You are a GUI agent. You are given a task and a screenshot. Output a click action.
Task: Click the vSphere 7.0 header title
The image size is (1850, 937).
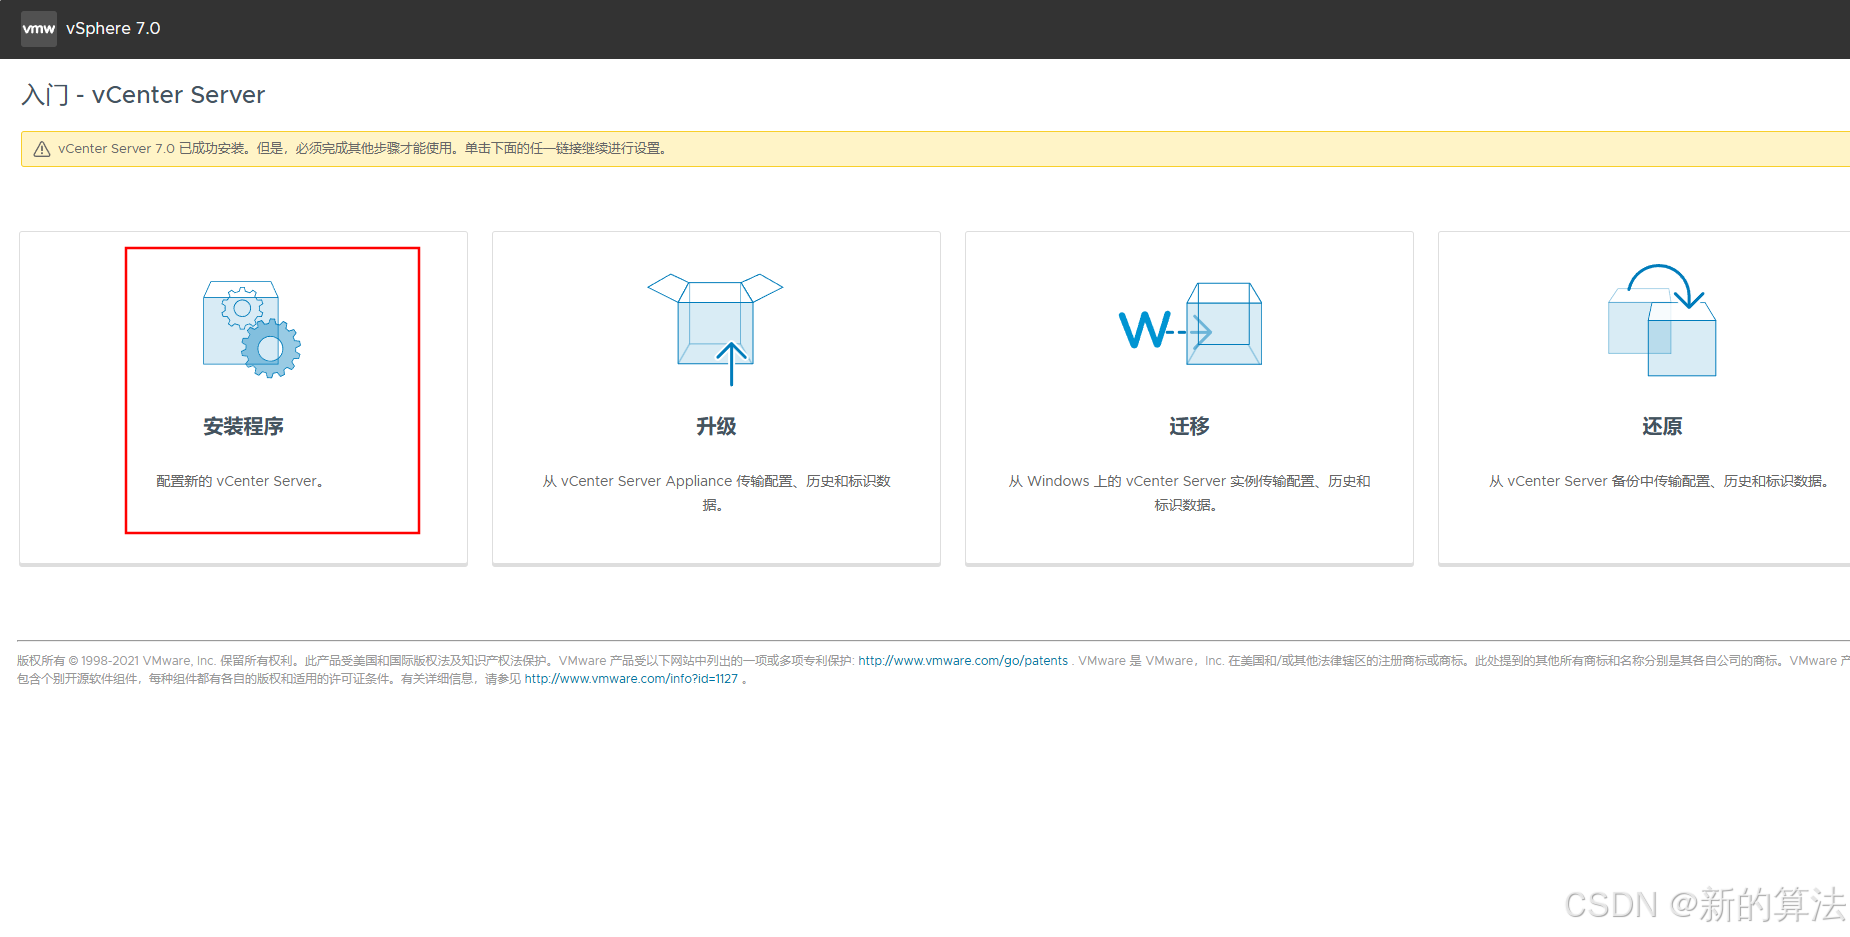[113, 29]
